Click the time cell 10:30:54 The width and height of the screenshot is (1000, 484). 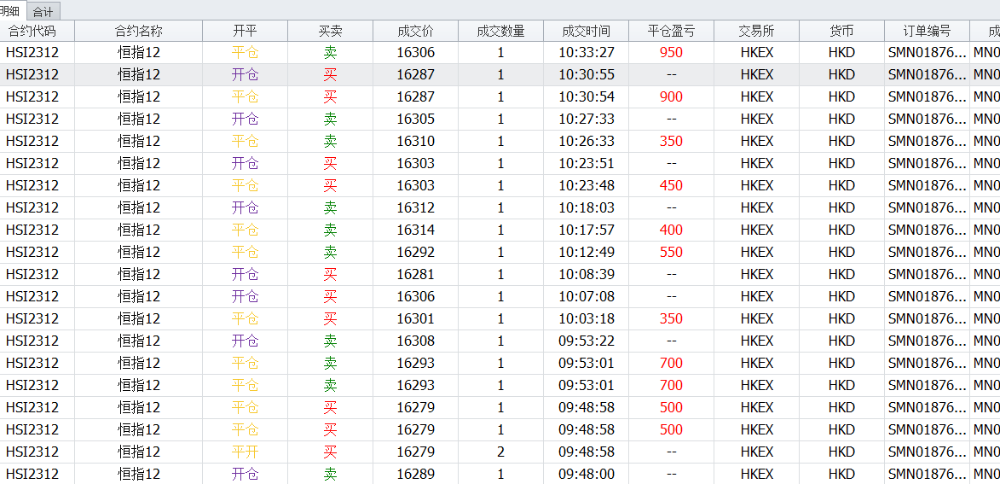point(587,97)
